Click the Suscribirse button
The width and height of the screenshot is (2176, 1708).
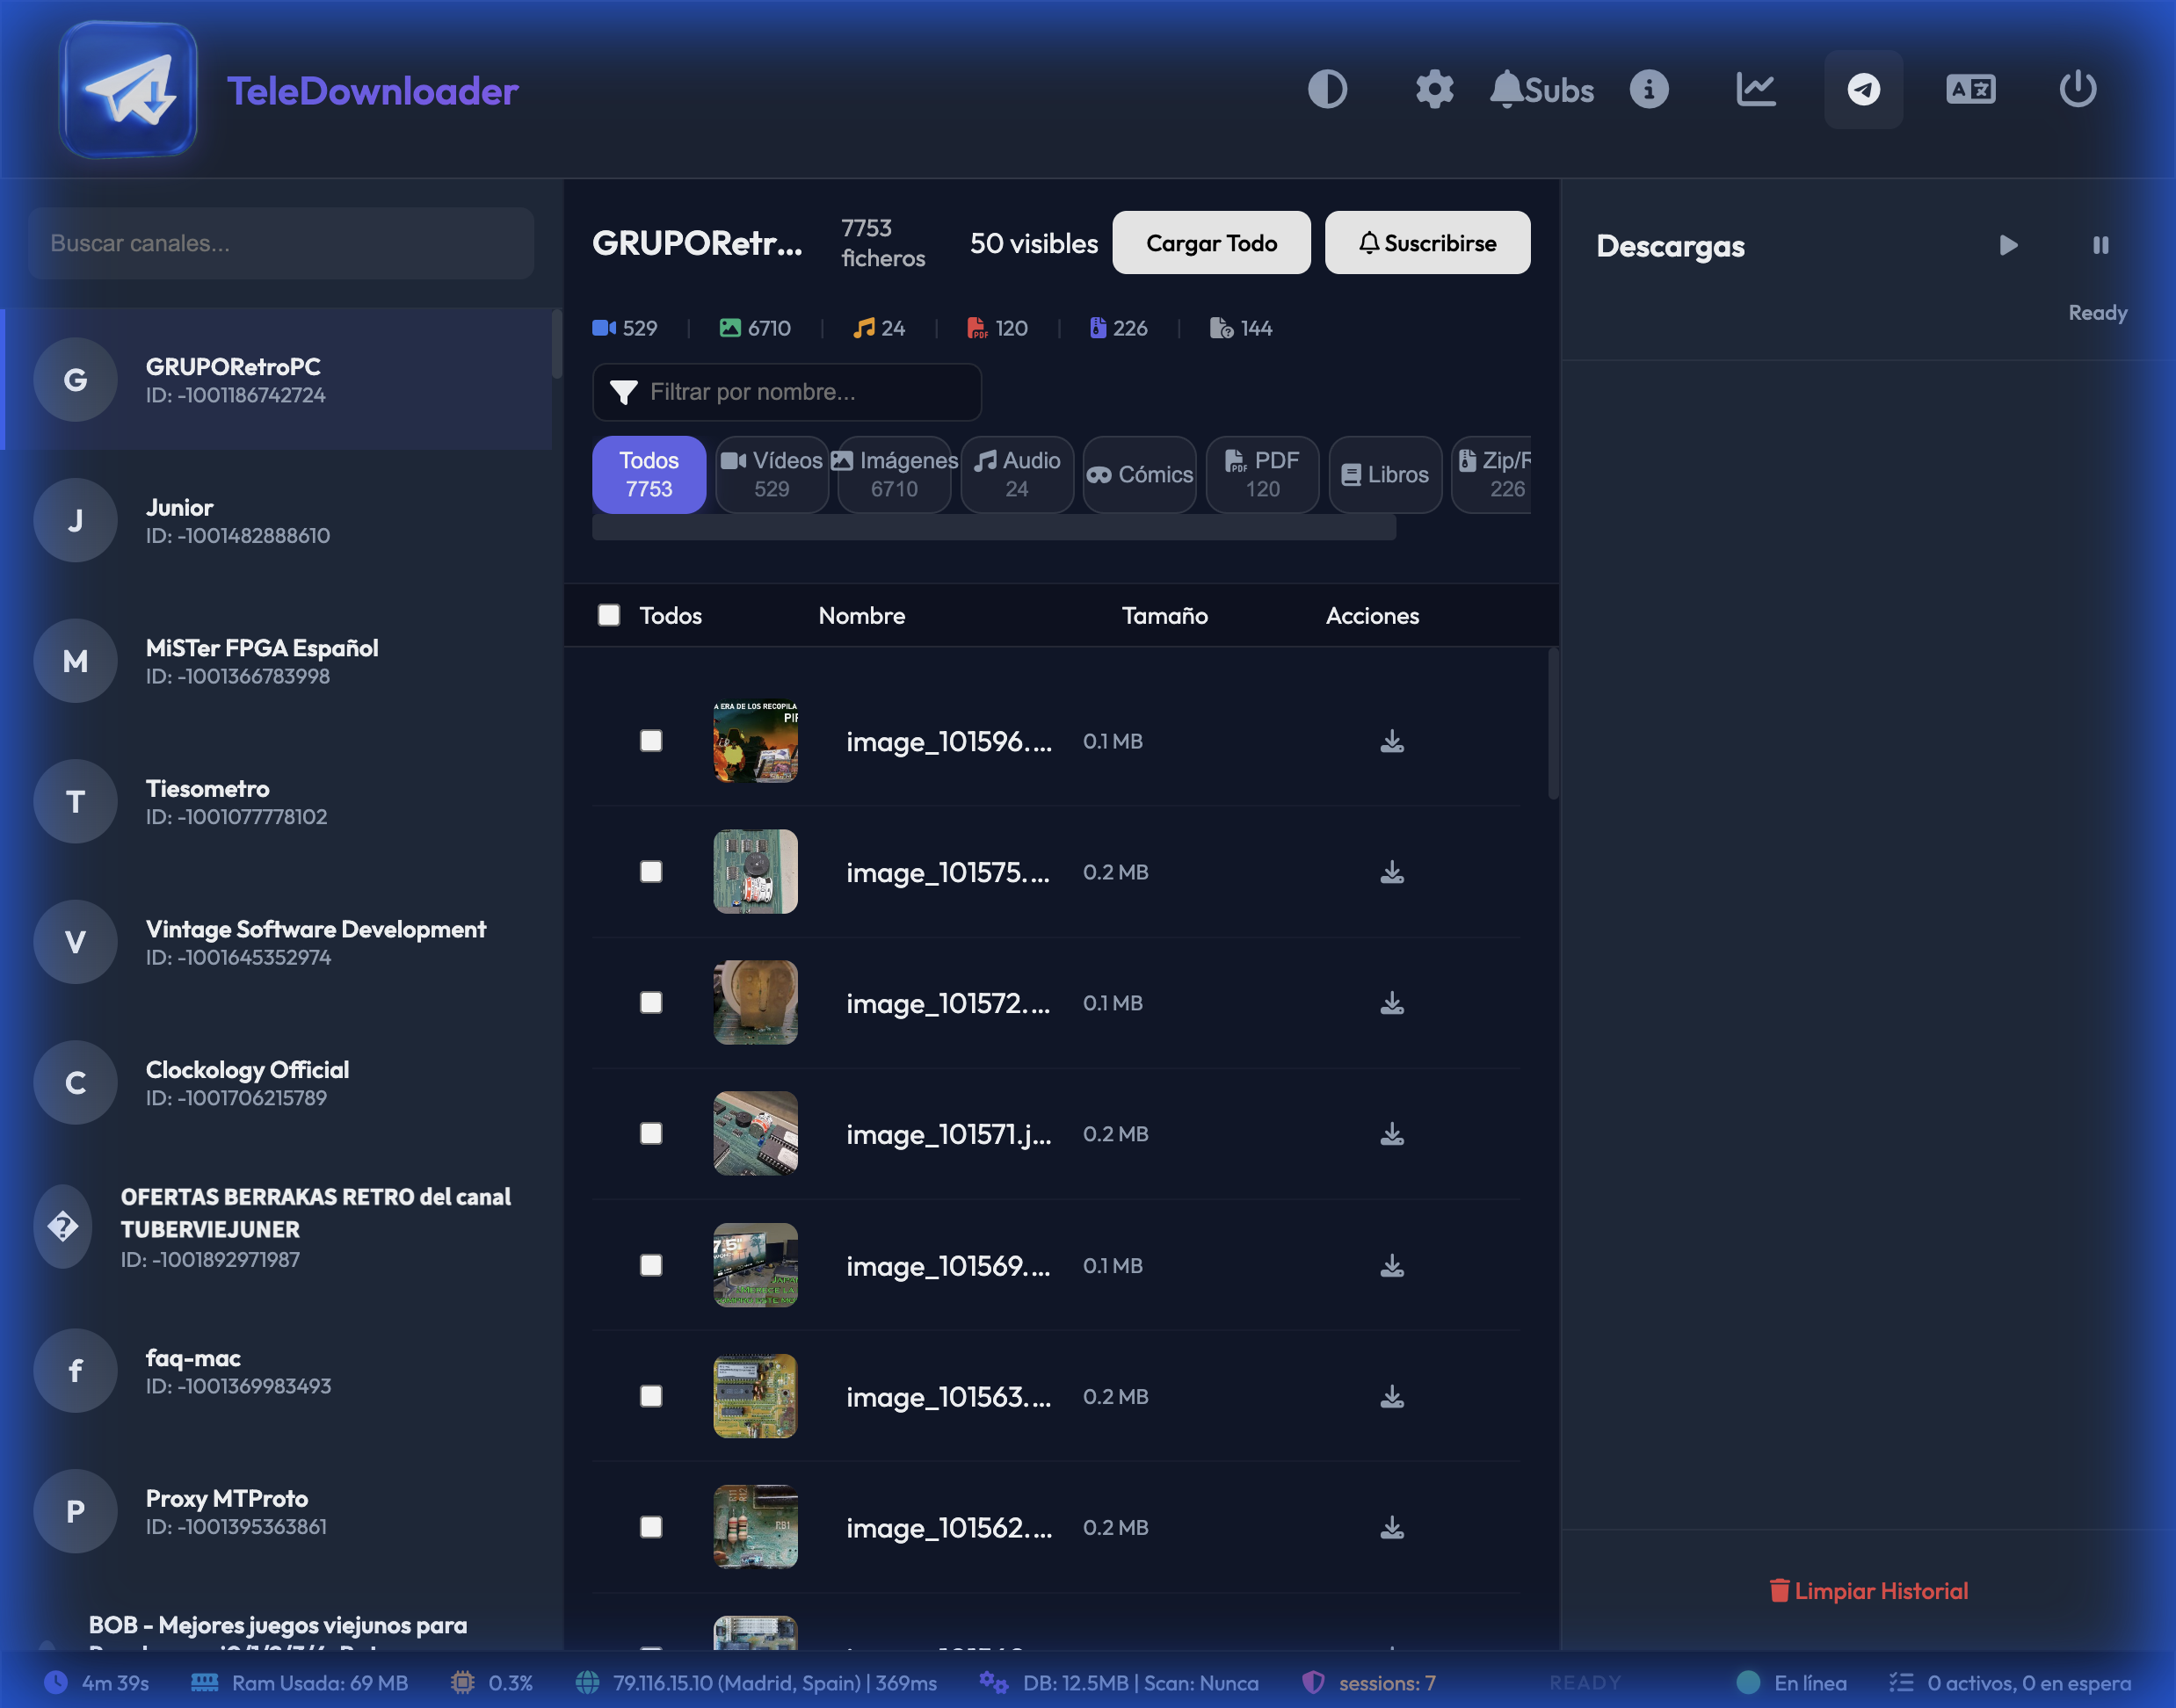point(1427,243)
